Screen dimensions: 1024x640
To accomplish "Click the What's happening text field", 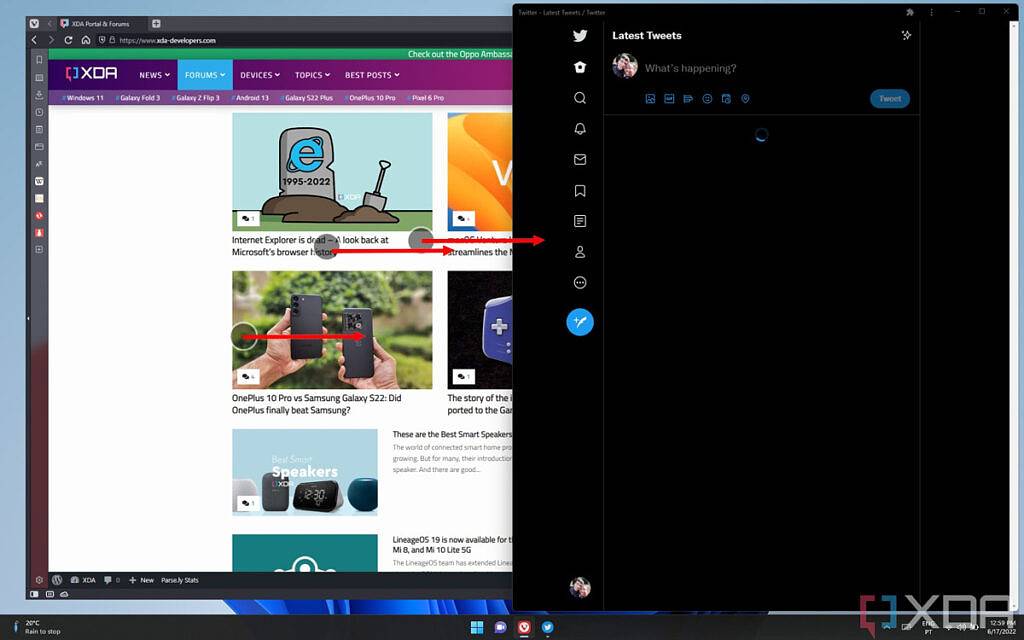I will tap(690, 68).
